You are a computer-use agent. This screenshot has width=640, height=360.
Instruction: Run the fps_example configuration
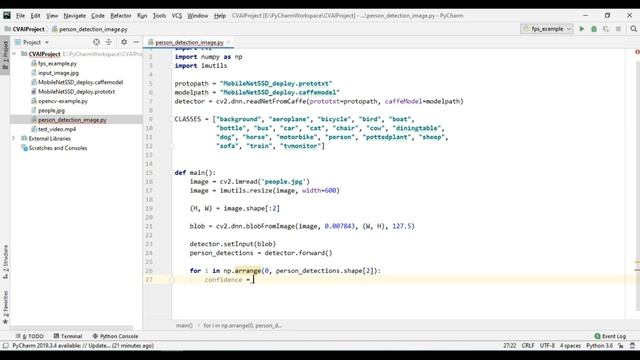pyautogui.click(x=582, y=29)
